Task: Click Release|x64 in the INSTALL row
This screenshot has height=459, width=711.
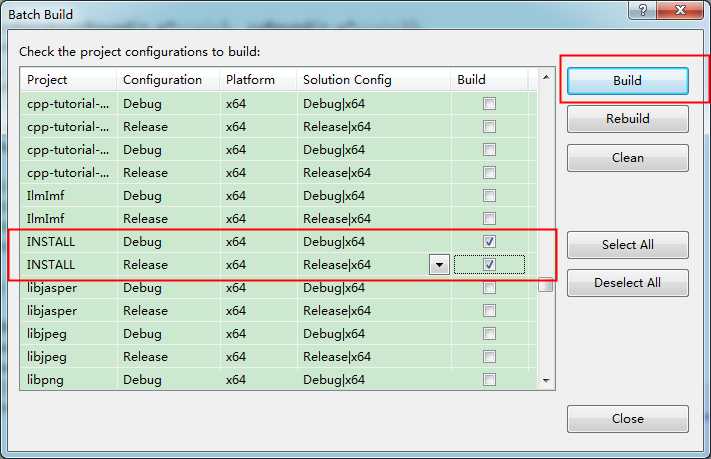Action: [x=337, y=265]
